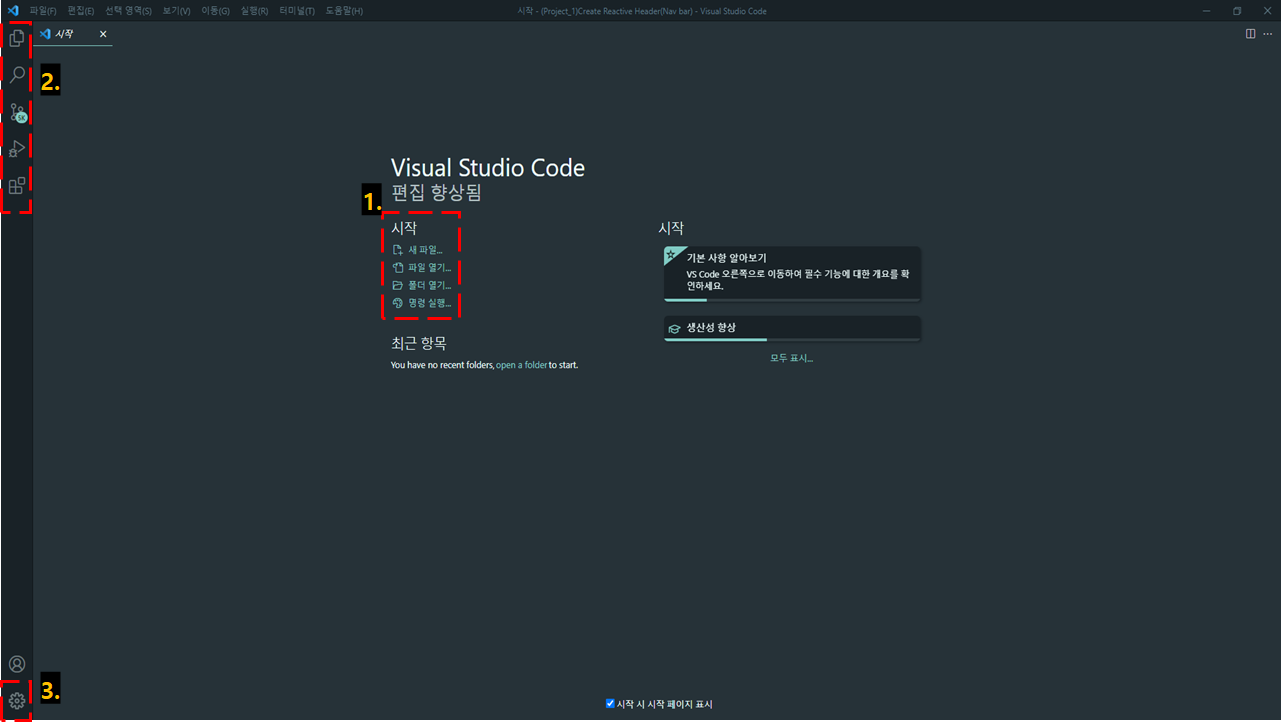Open the Explorer view in activity bar

click(x=17, y=38)
